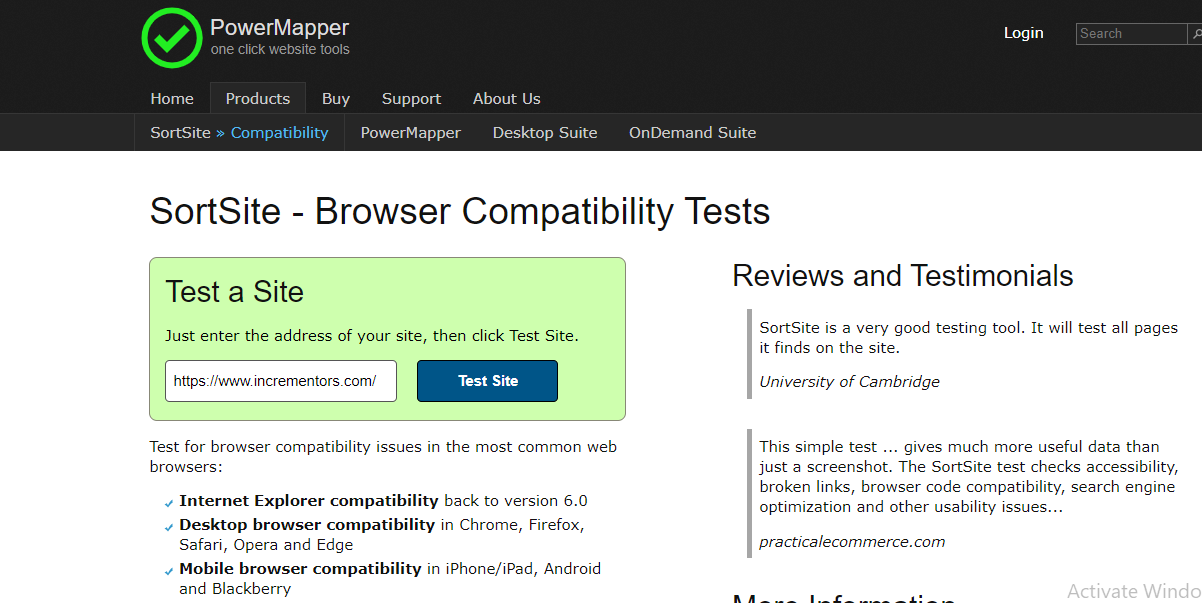1202x603 pixels.
Task: Click the checkmark bullet beside Mobile browser compatibility
Action: (169, 571)
